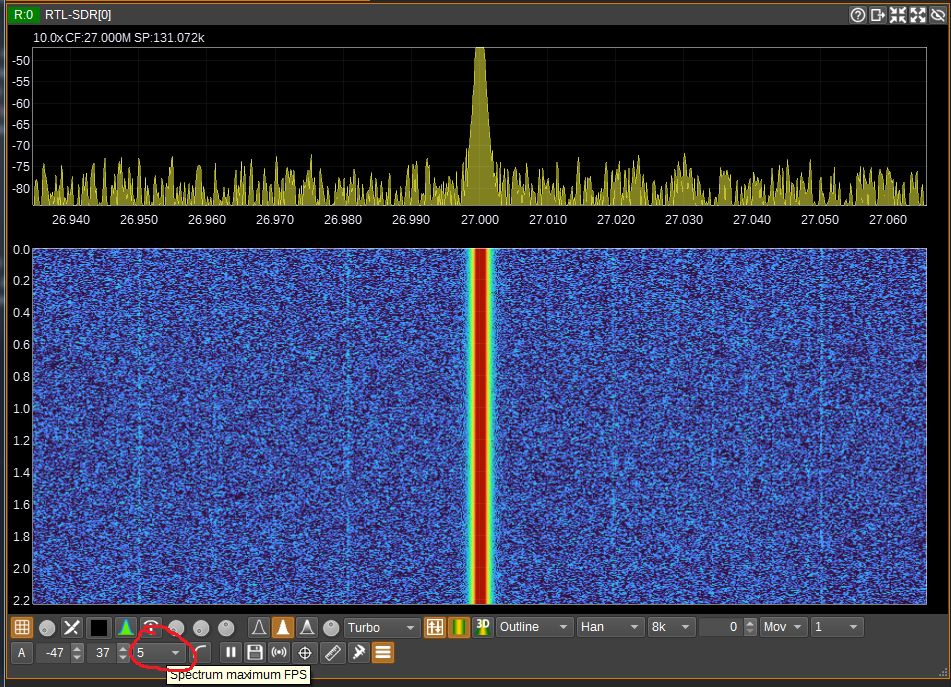The width and height of the screenshot is (951, 687).
Task: Toggle the grid display button
Action: point(22,628)
